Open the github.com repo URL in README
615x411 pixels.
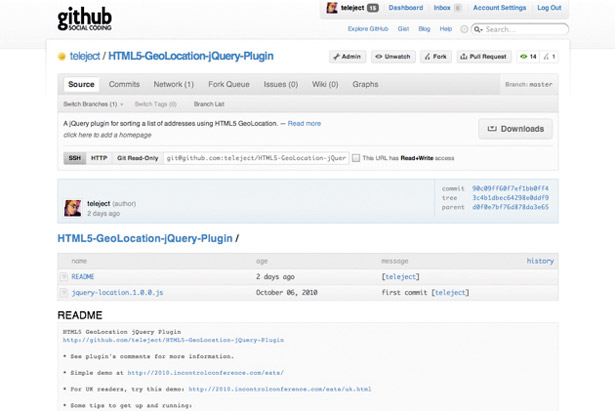click(173, 340)
